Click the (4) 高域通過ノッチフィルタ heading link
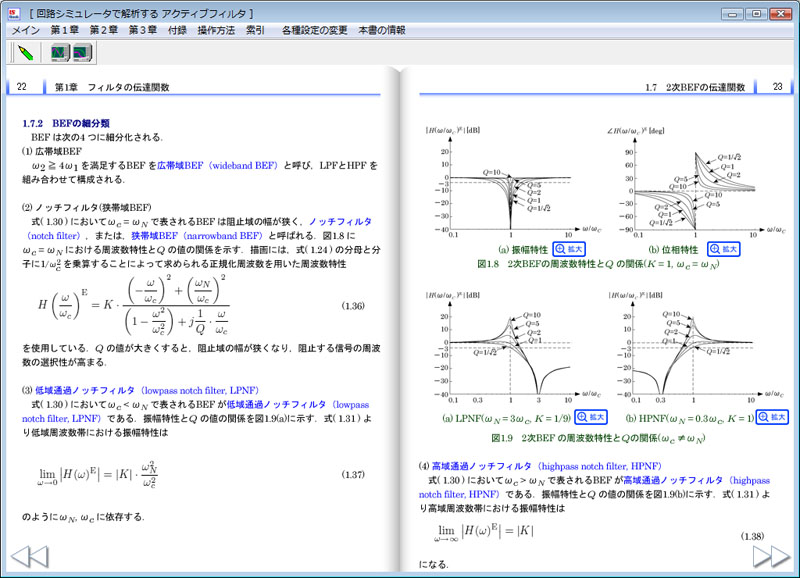Screen dimensions: 800x578 click(x=547, y=466)
